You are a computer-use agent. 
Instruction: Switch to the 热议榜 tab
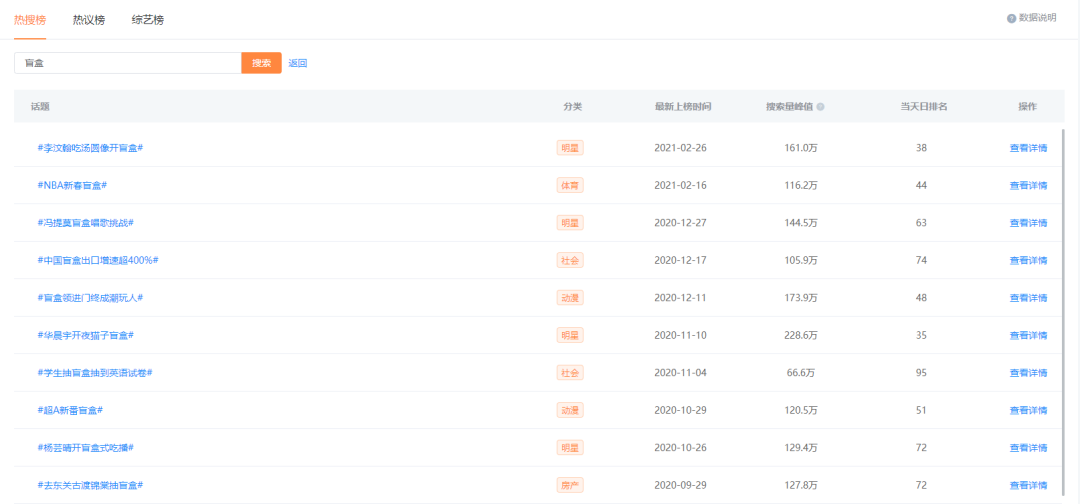pyautogui.click(x=89, y=20)
